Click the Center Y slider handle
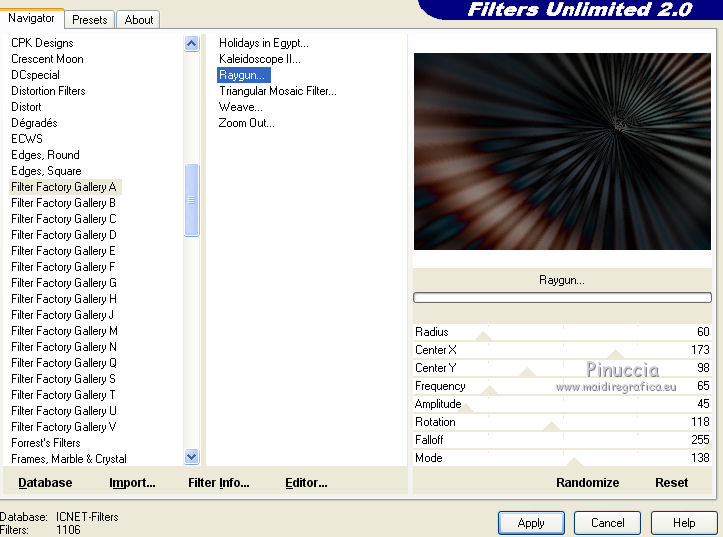Viewport: 723px width, 537px height. pos(527,372)
